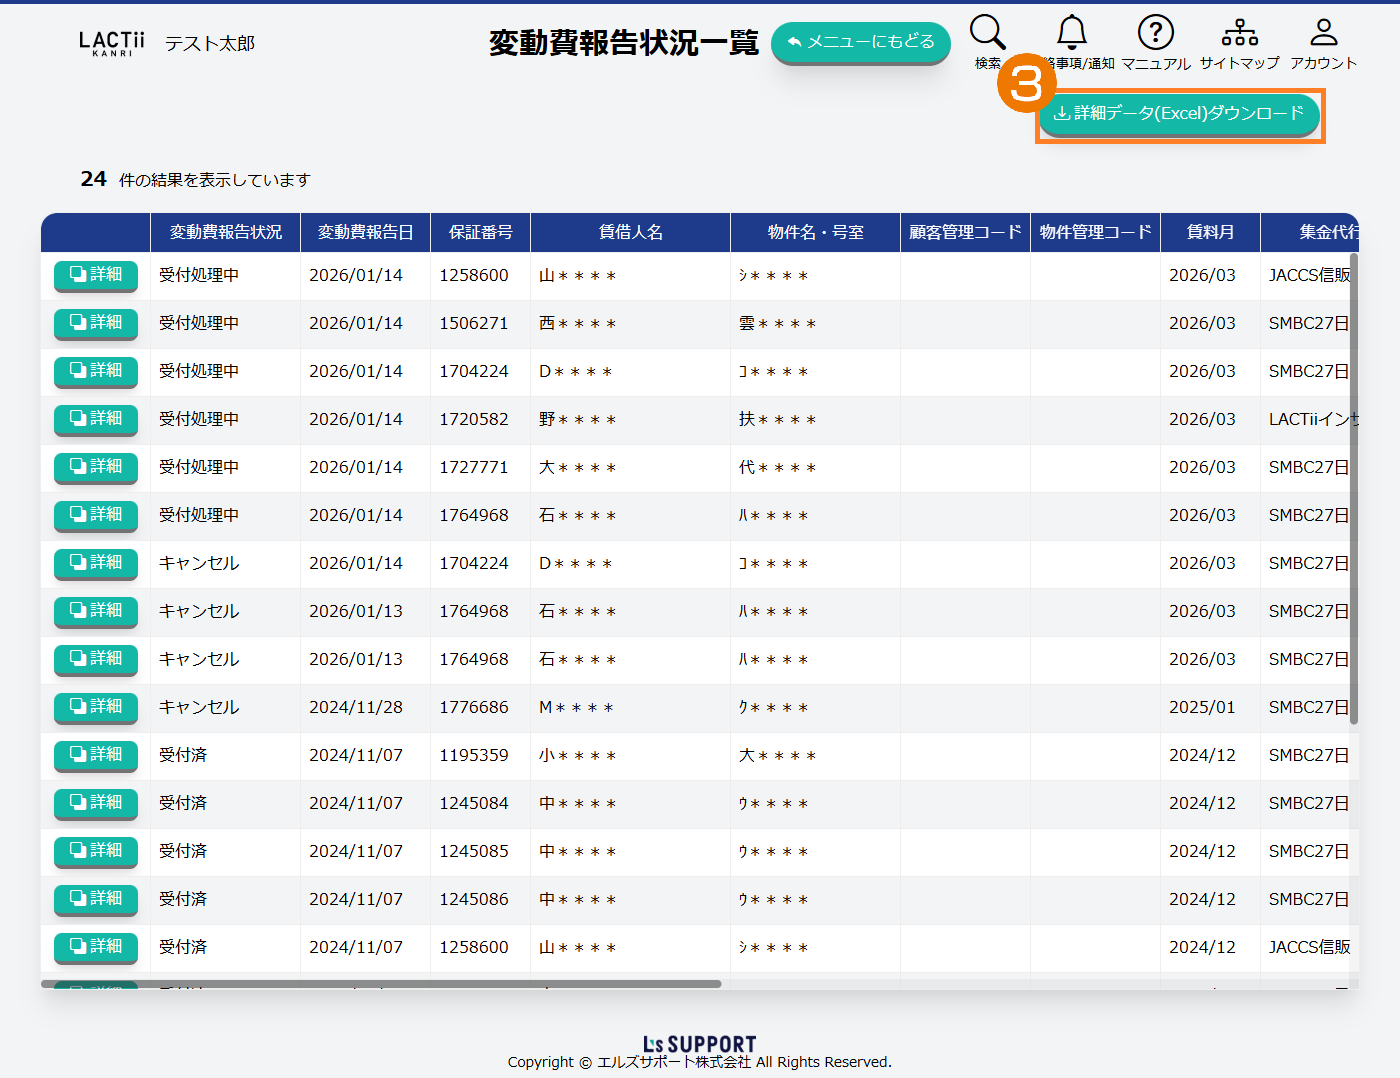Open the account person icon
Image resolution: width=1400 pixels, height=1078 pixels.
coord(1323,33)
